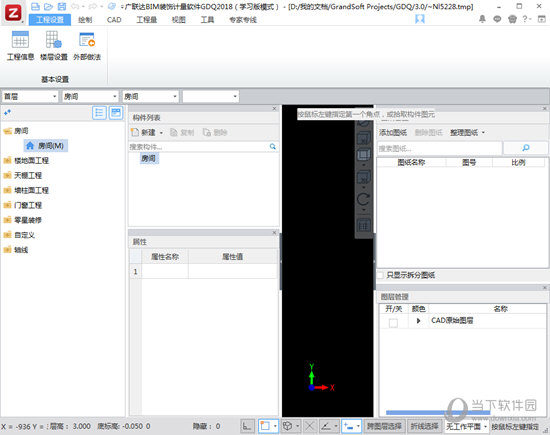
Task: Open 楼层设置 floor settings tool
Action: pos(54,46)
